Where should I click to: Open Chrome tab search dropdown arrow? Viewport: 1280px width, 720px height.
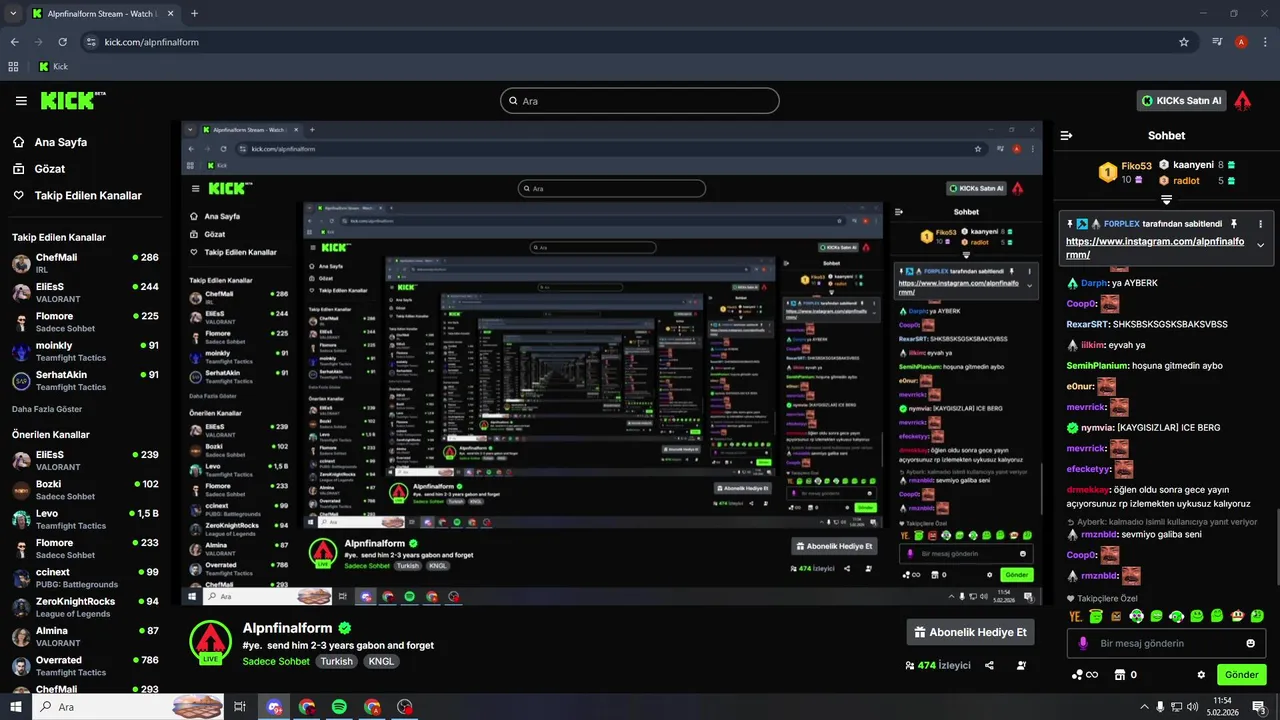click(13, 13)
